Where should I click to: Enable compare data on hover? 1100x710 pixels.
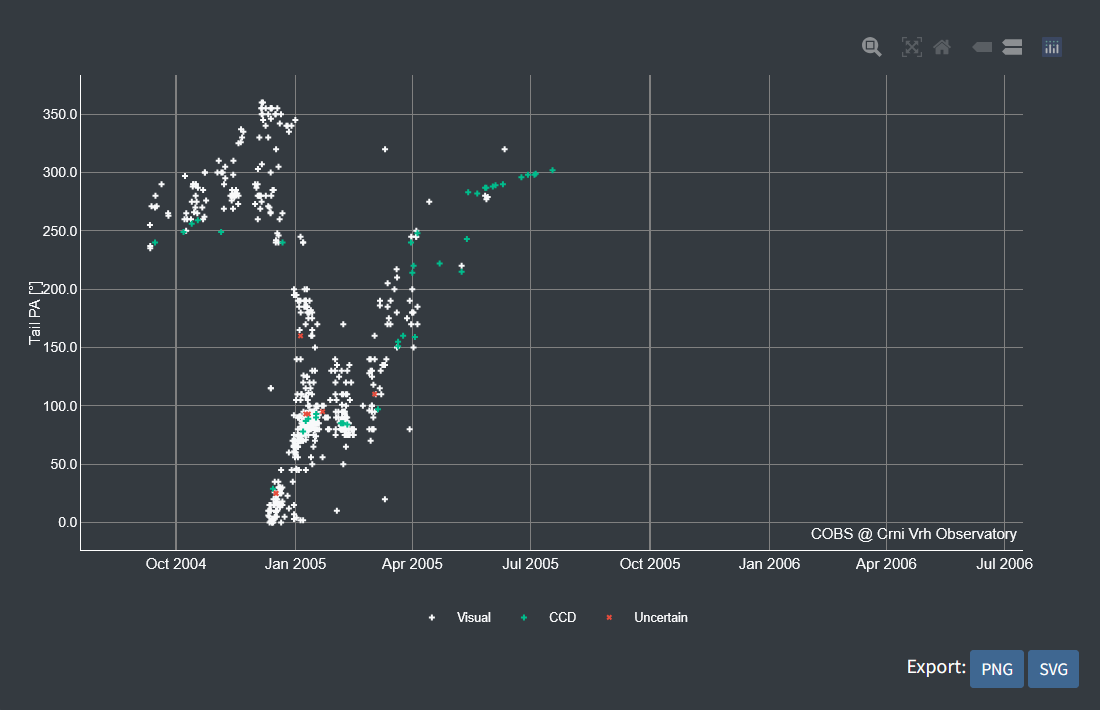1012,47
